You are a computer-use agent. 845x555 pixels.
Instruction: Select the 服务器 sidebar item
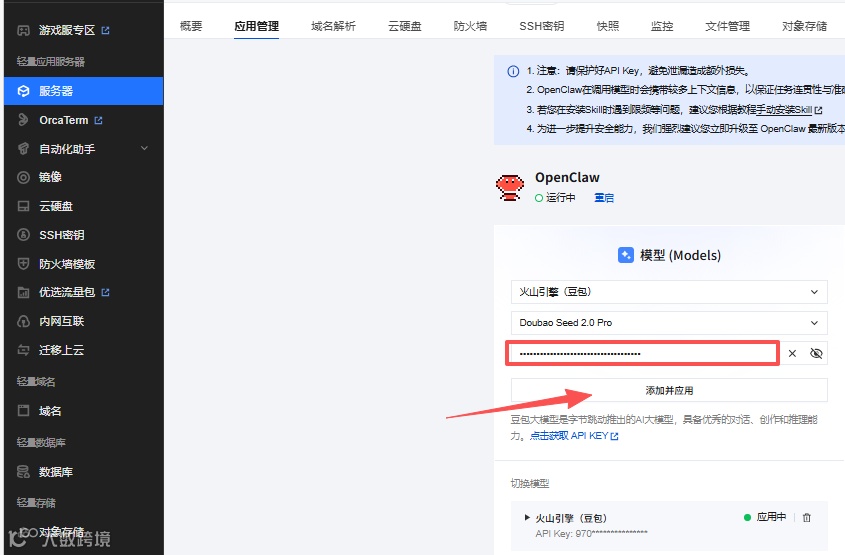coord(84,91)
